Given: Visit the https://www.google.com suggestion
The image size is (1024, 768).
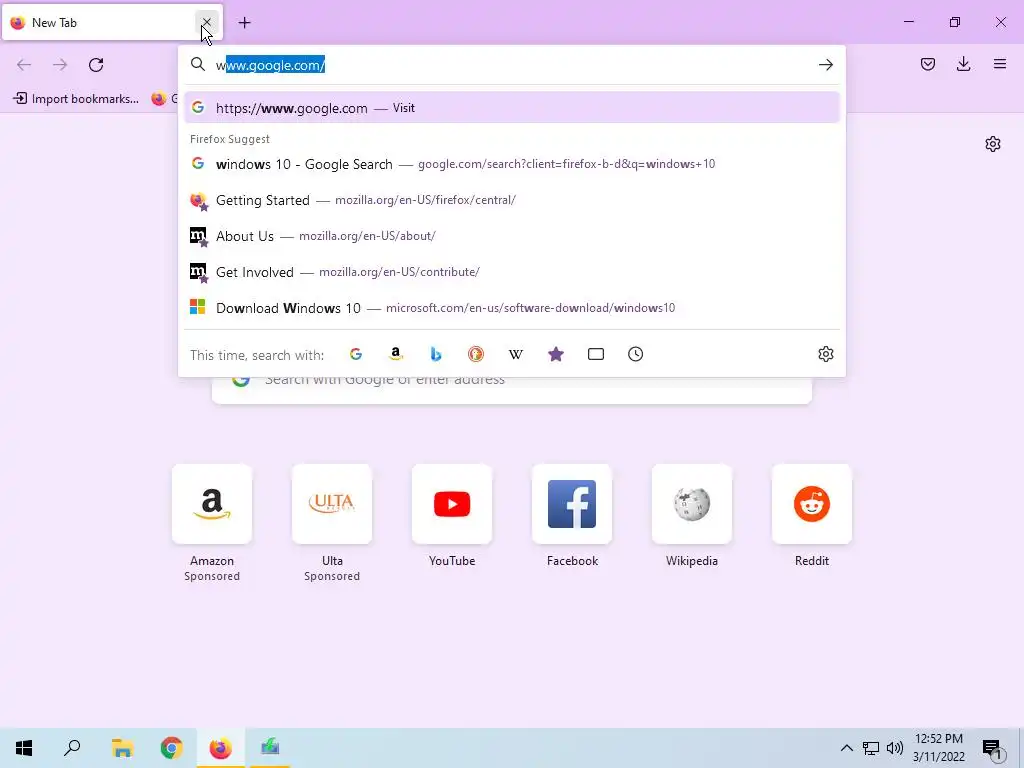Looking at the screenshot, I should 511,108.
